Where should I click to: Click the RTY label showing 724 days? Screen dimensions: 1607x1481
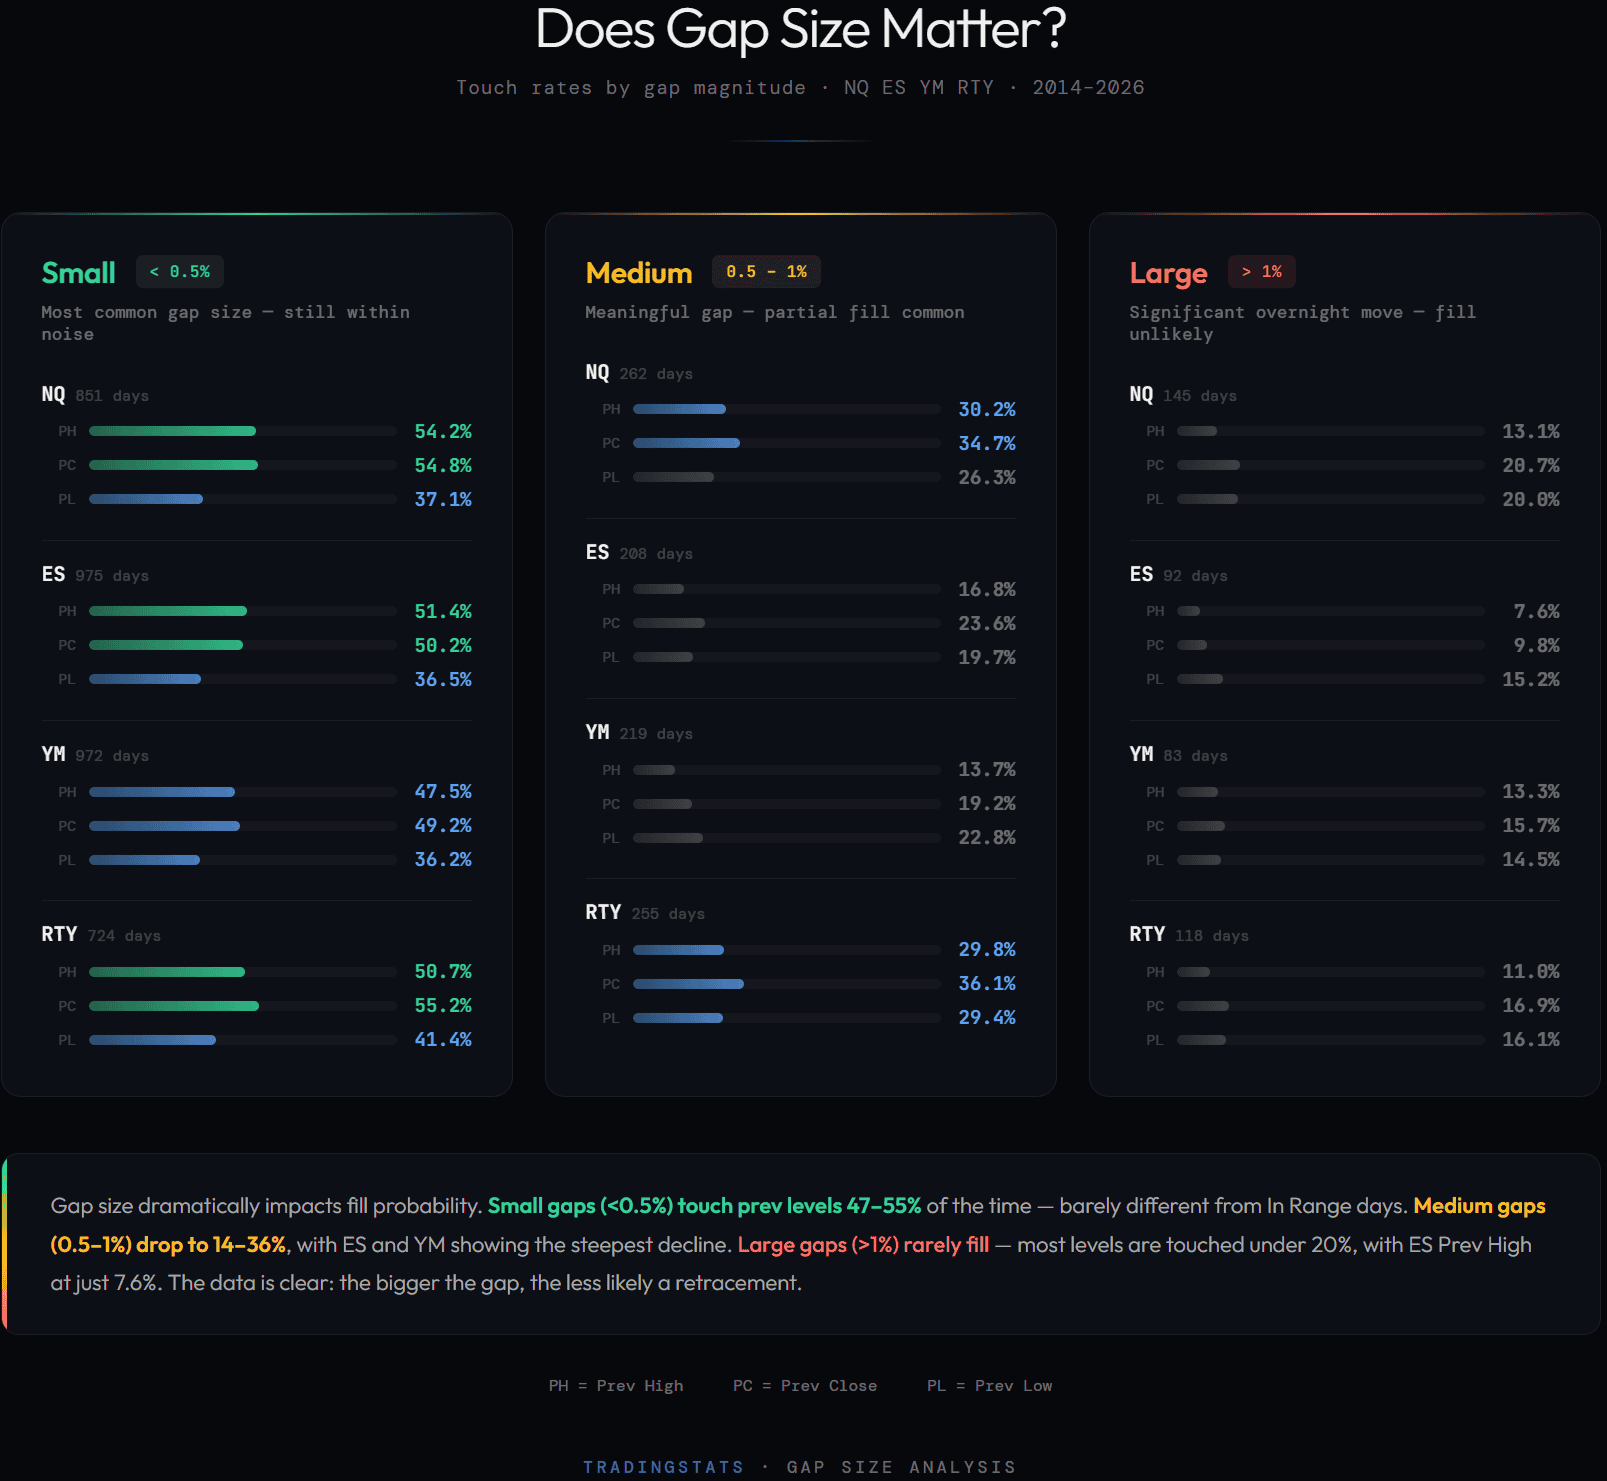[x=59, y=934]
